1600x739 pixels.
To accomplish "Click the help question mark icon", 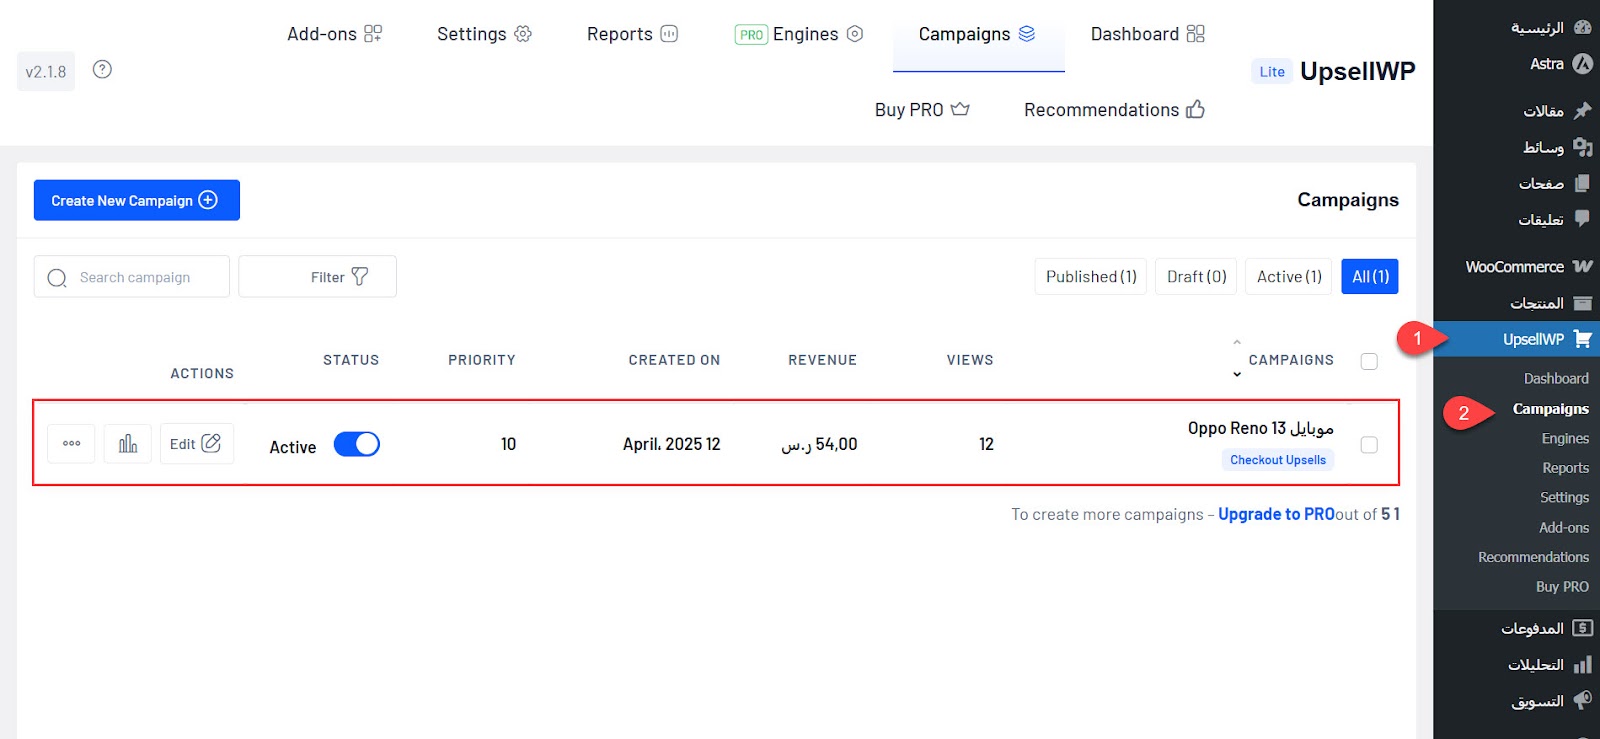I will click(102, 69).
